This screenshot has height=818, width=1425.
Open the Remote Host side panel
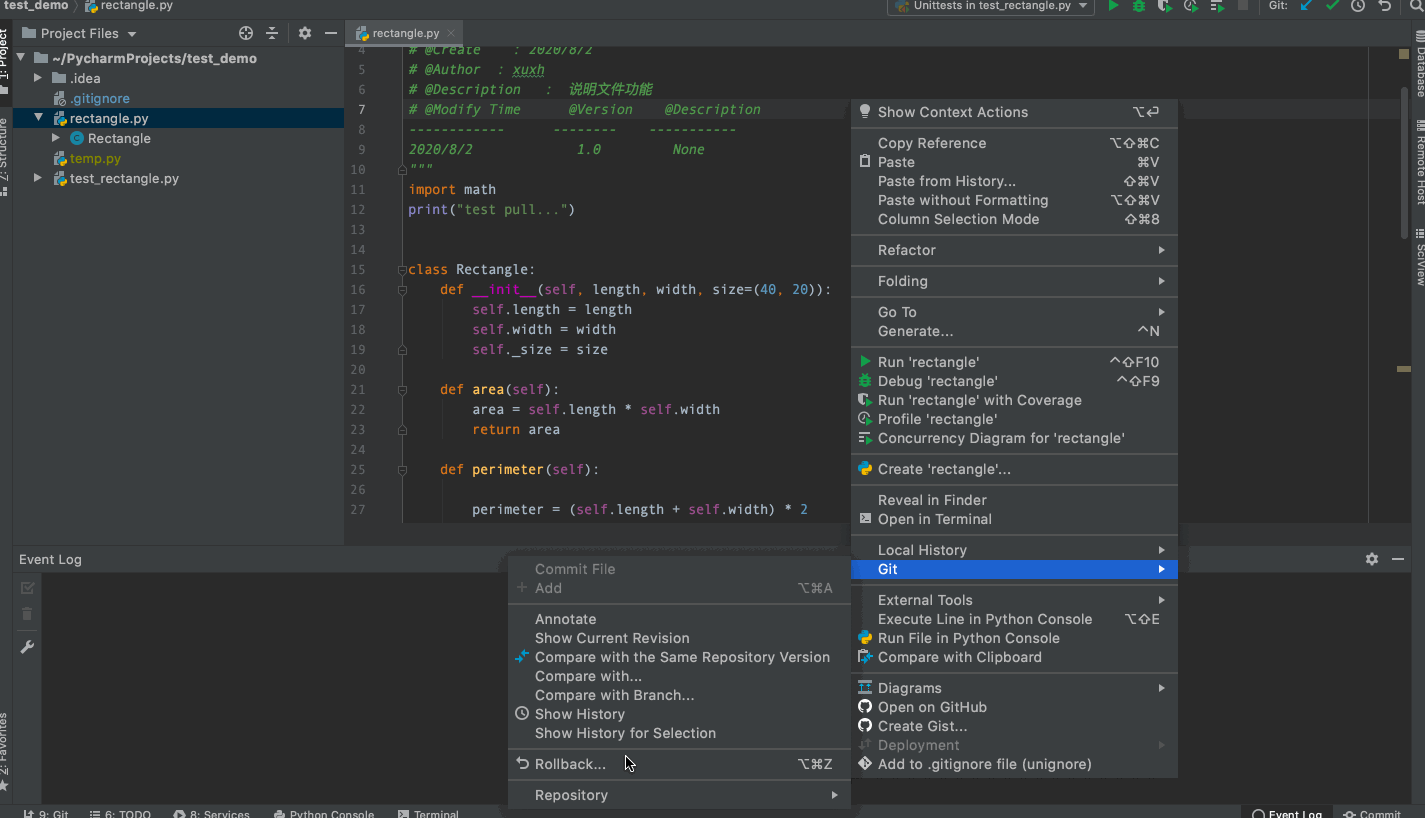coord(1419,162)
